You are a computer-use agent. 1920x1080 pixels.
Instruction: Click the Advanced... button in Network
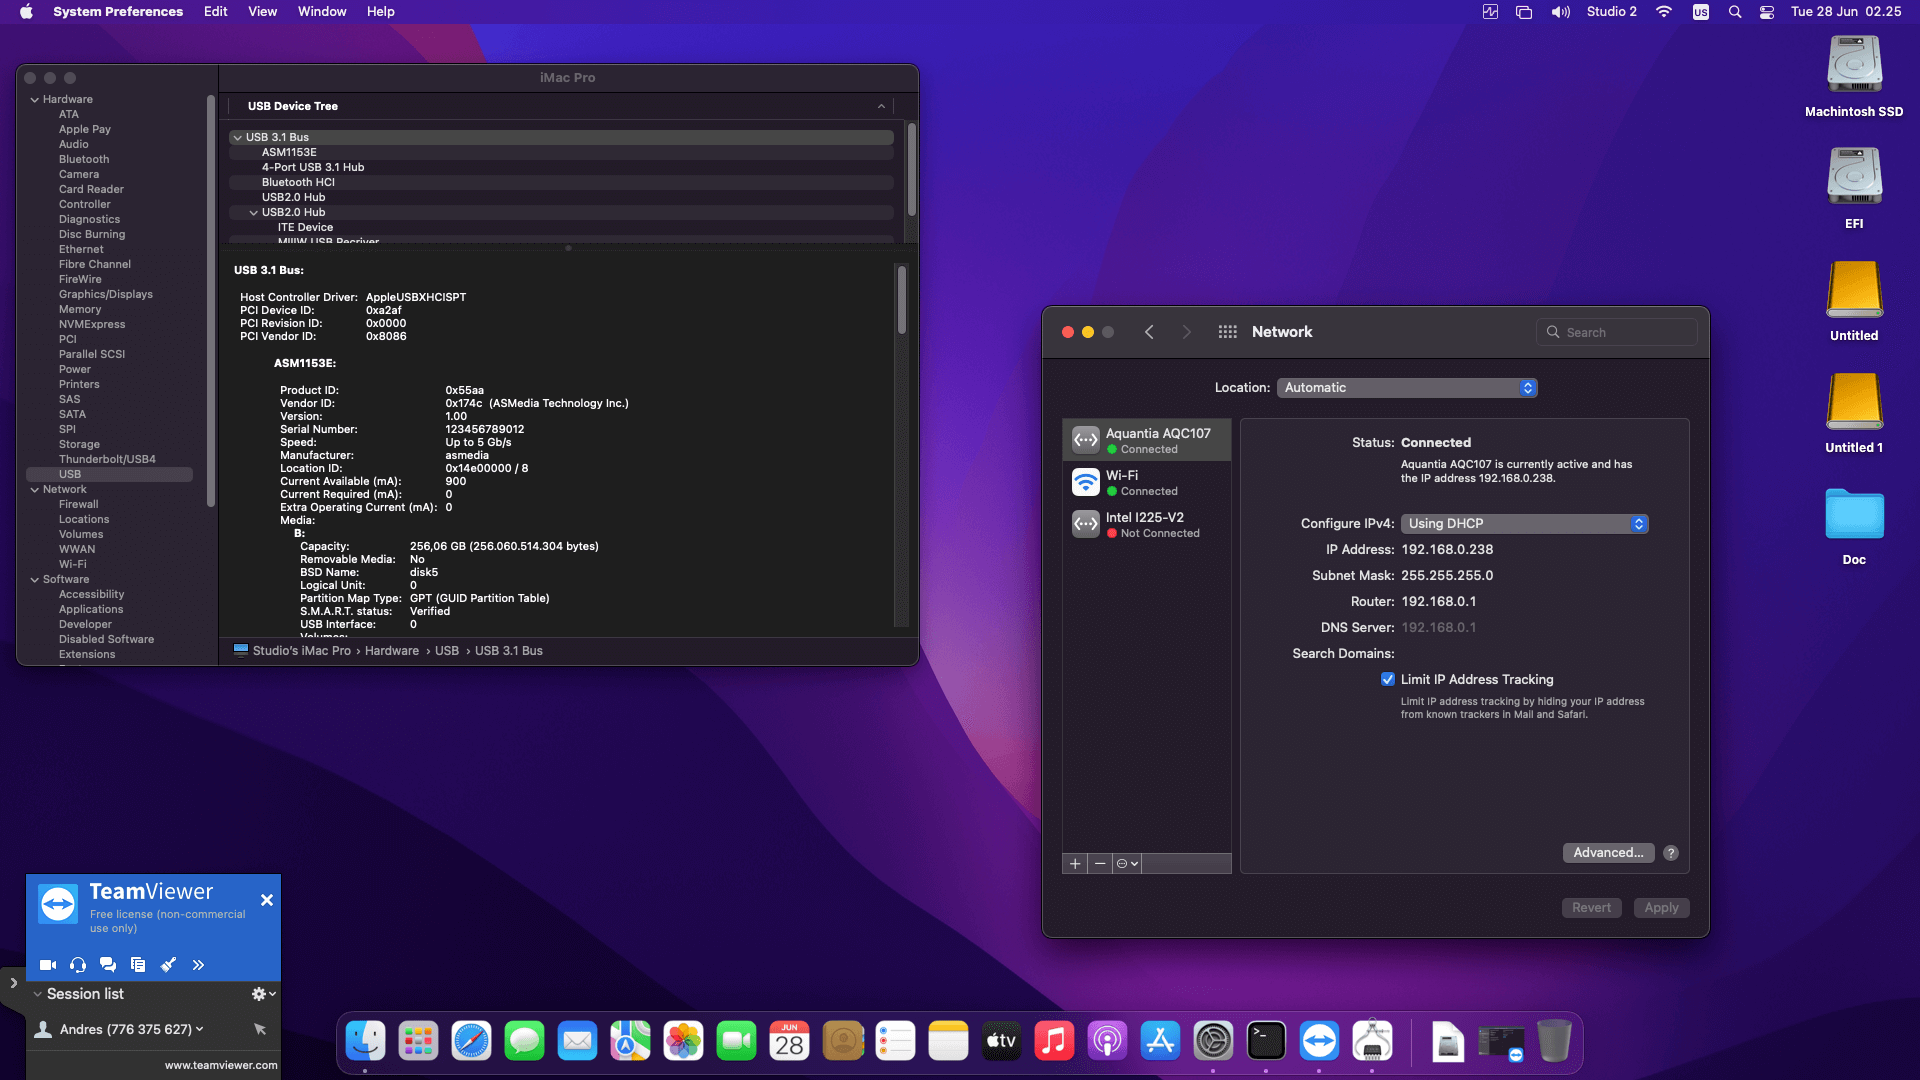(x=1608, y=853)
